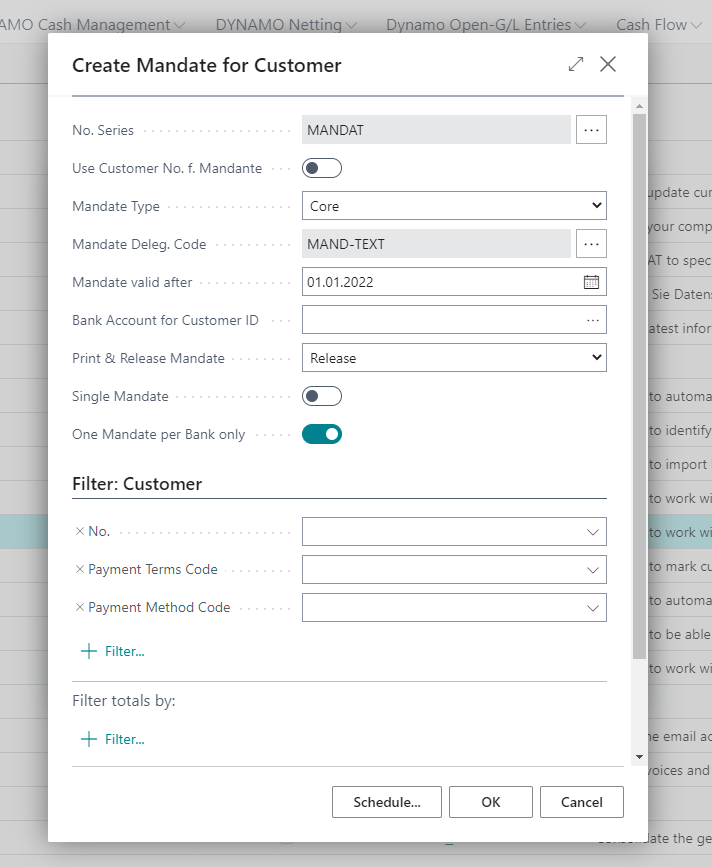Confirm with the OK button

pyautogui.click(x=491, y=802)
